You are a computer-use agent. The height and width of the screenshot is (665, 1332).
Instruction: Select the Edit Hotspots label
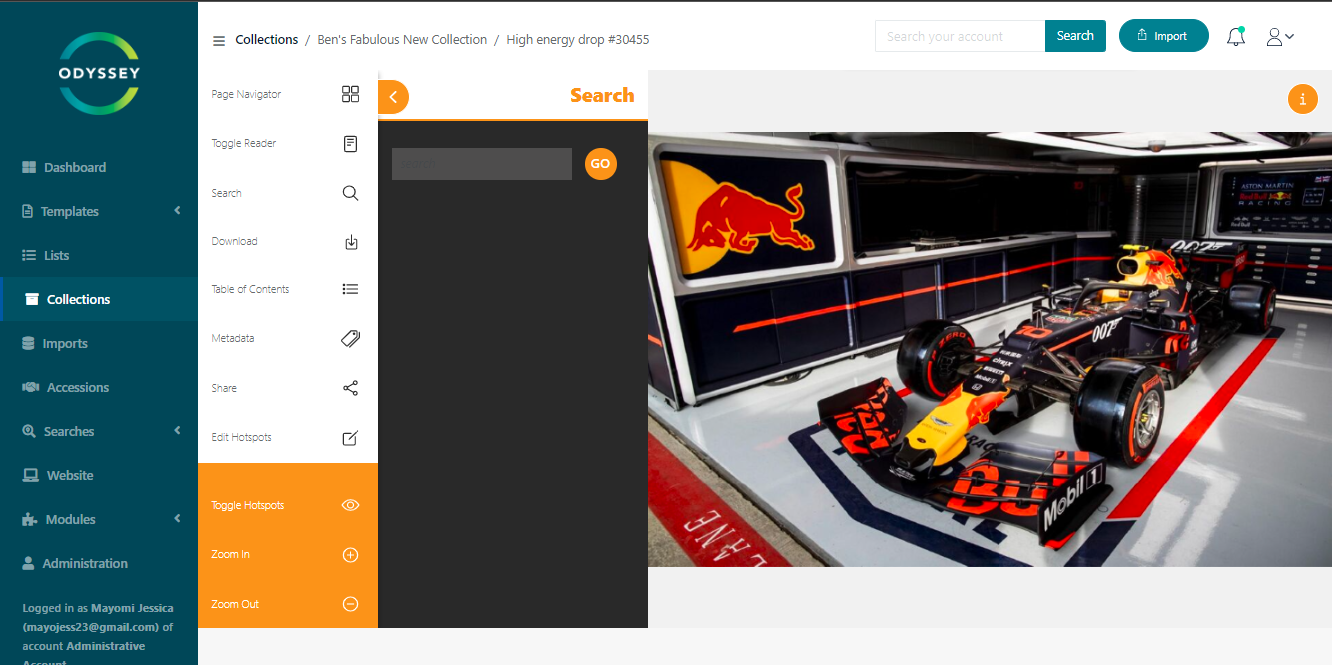click(241, 437)
